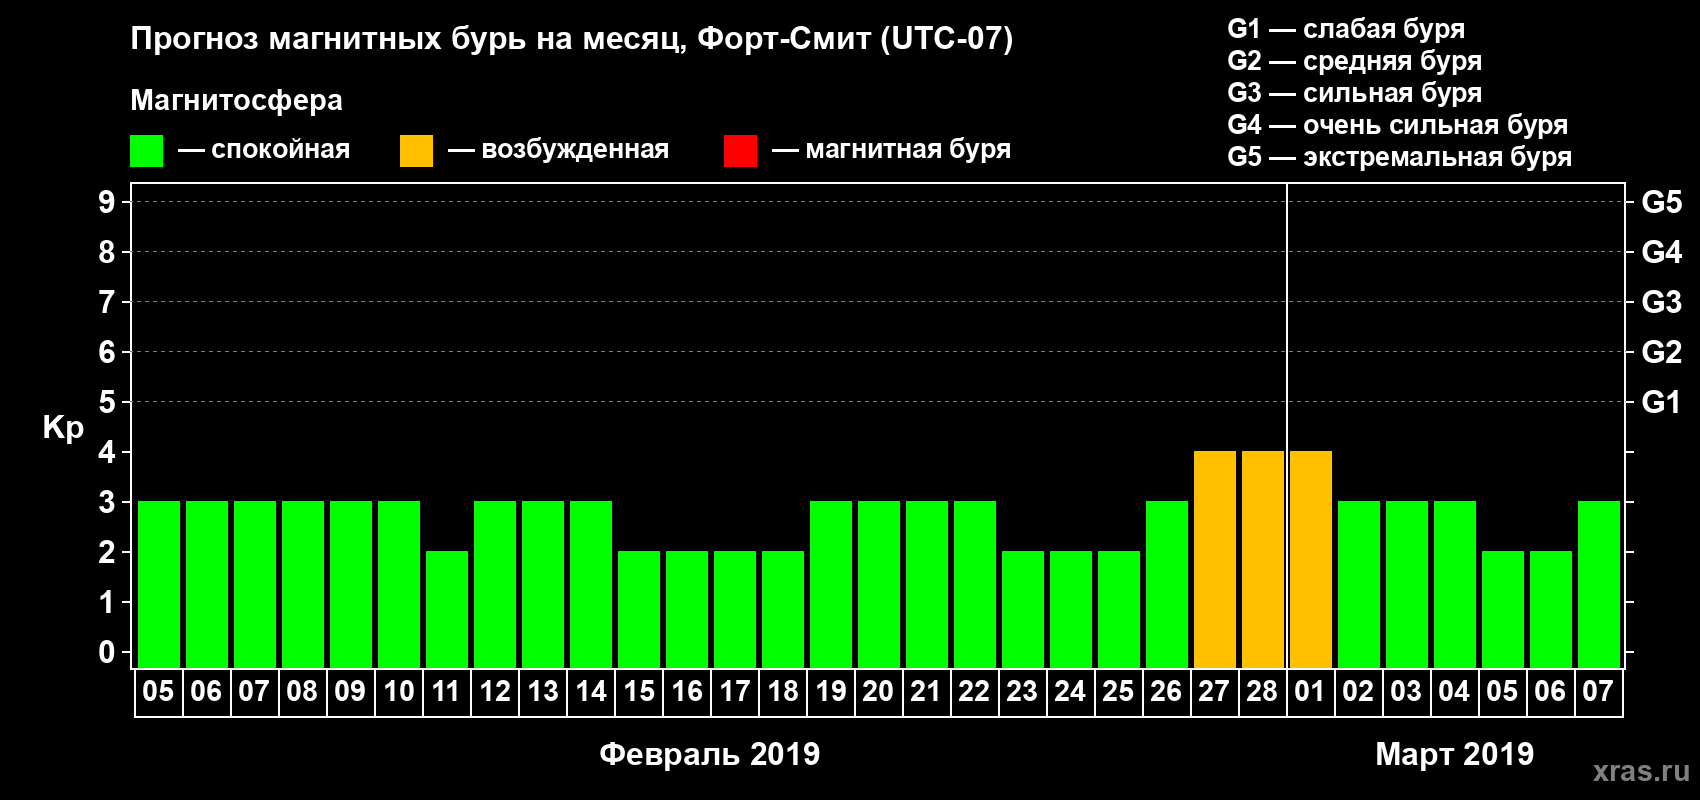1700x800 pixels.
Task: Select the bar for February 05
Action: pos(159,584)
